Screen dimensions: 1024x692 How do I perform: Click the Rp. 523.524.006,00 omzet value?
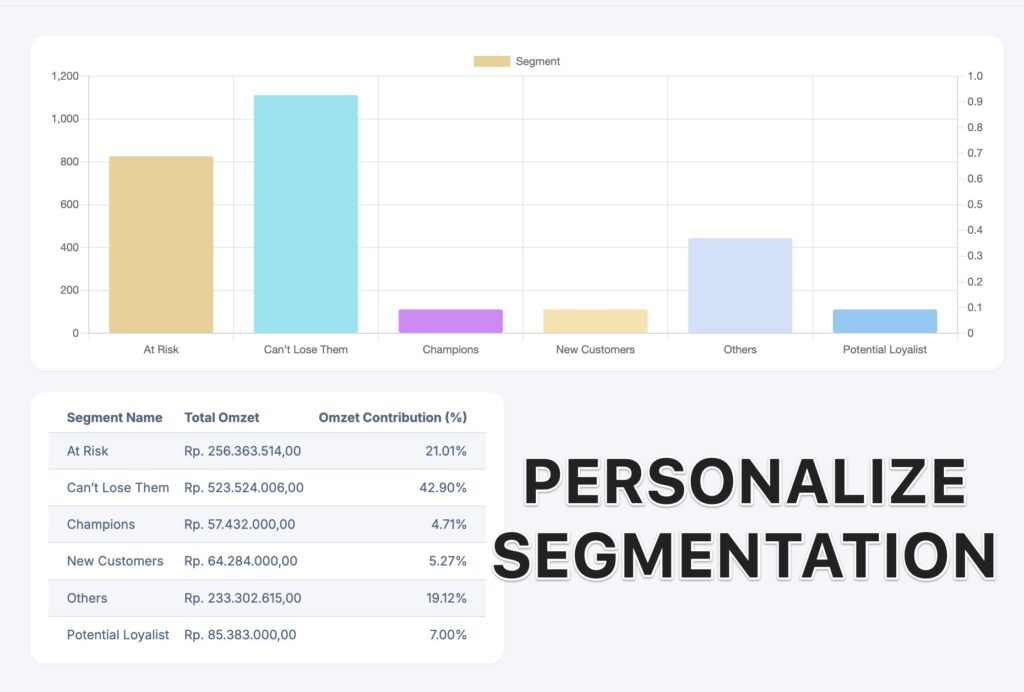coord(244,488)
